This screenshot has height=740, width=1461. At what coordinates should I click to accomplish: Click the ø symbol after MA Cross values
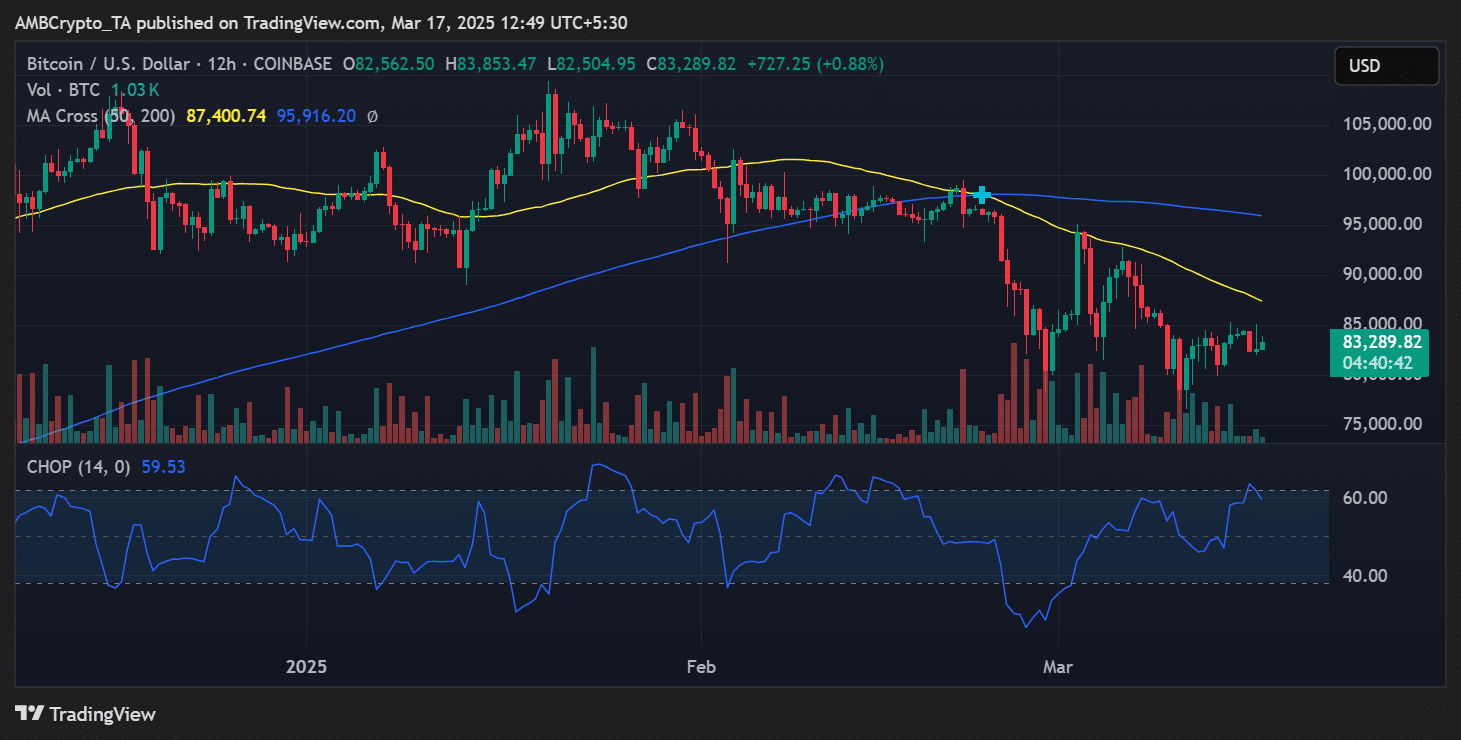(x=372, y=116)
